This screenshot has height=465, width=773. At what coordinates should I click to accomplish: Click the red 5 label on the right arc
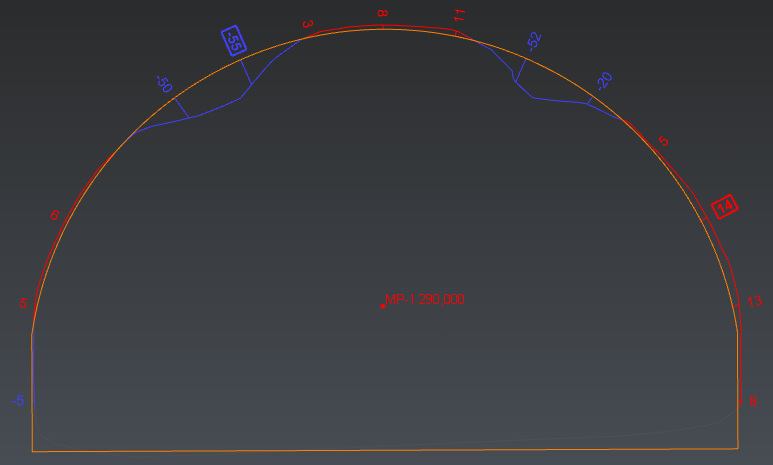pyautogui.click(x=661, y=141)
